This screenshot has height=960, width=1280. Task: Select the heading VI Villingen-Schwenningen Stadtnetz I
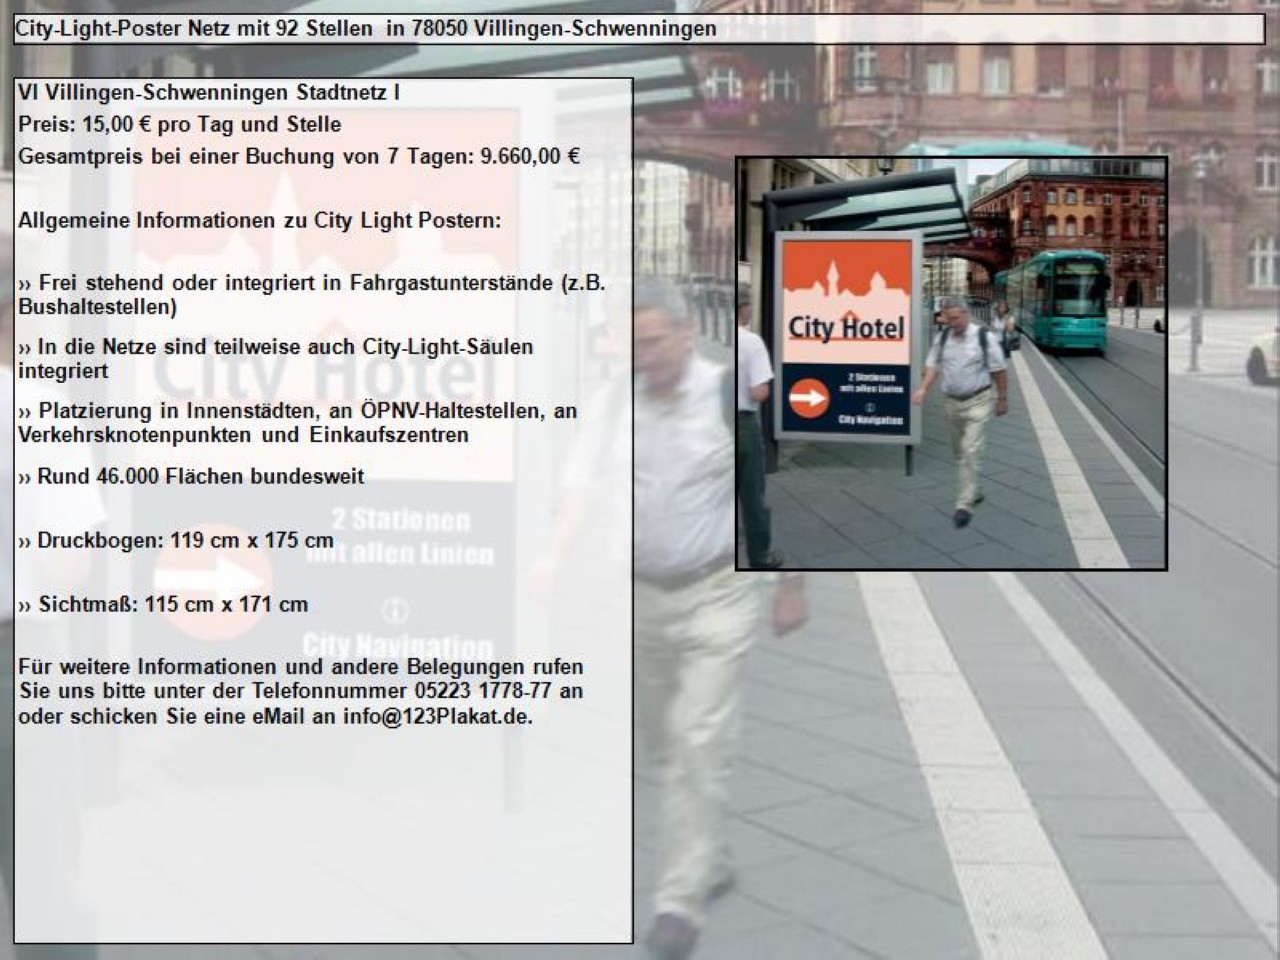[209, 92]
